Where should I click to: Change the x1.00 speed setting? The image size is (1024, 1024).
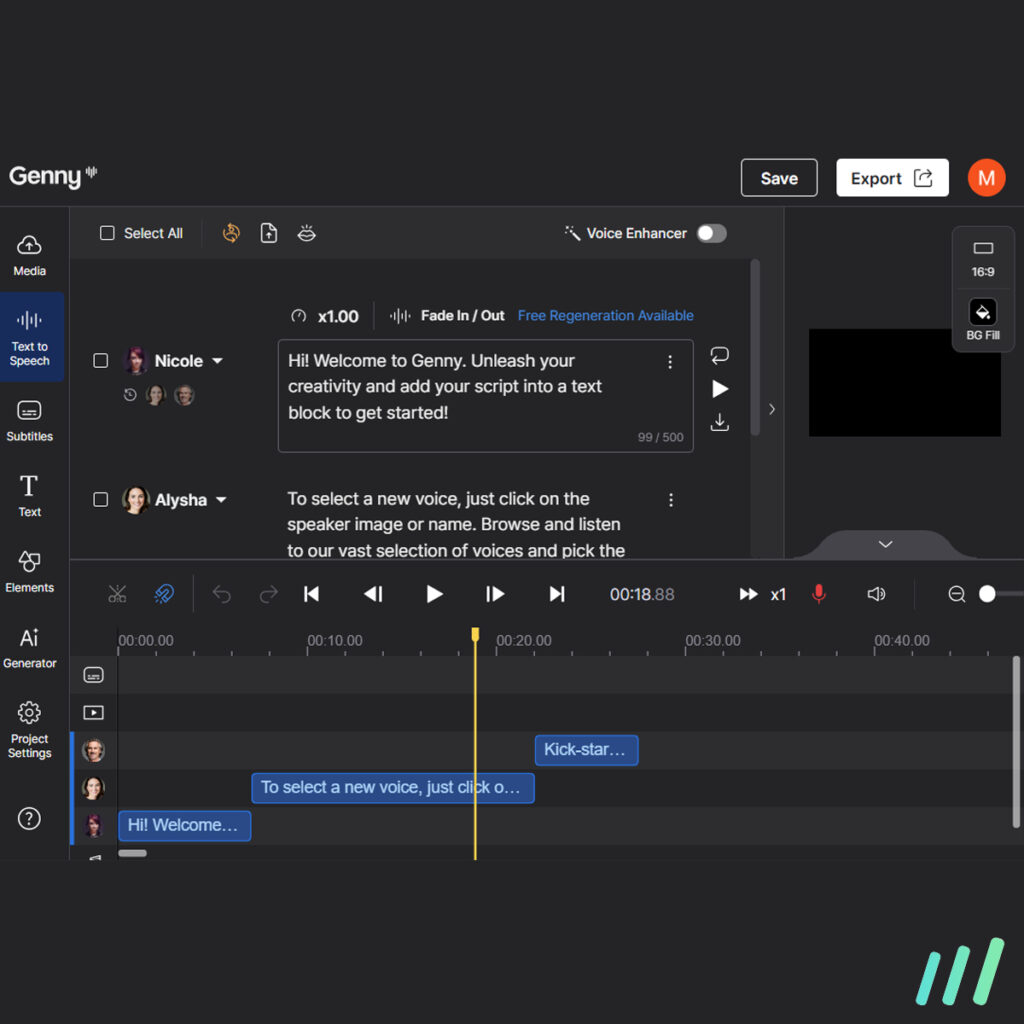[325, 316]
